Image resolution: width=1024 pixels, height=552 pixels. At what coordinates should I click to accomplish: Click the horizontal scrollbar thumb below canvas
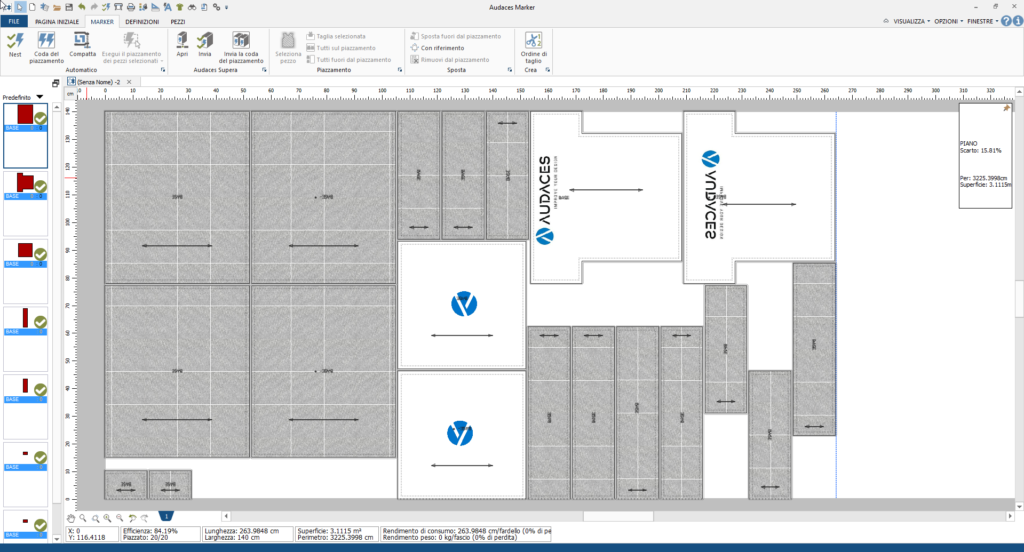click(618, 516)
